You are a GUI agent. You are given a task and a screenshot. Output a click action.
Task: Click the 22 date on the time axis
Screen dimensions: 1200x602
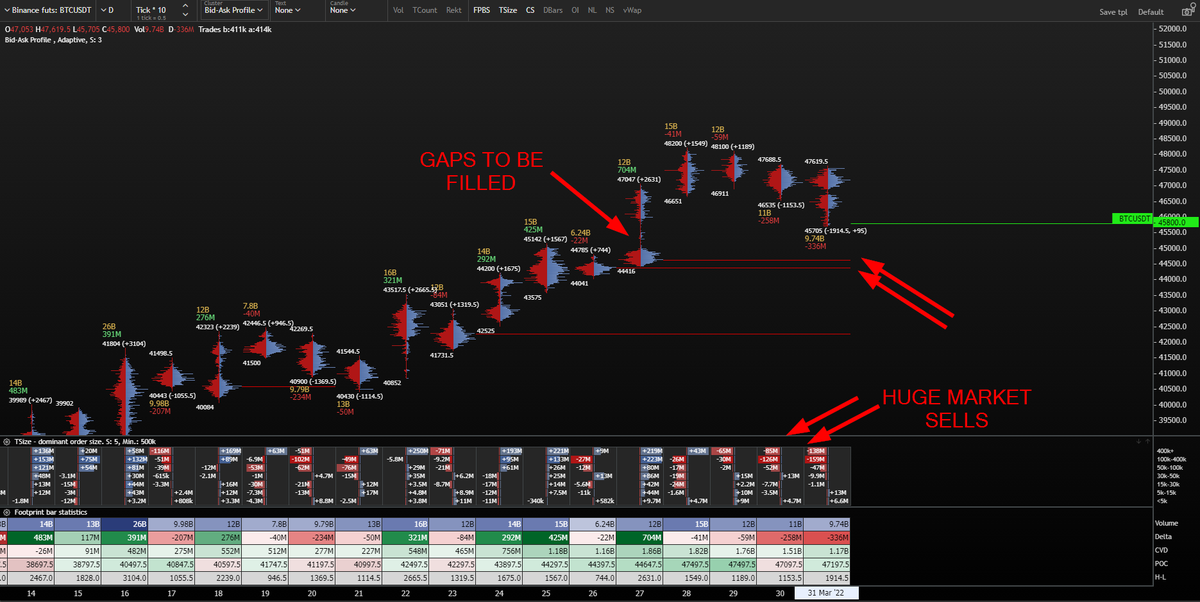click(x=405, y=594)
